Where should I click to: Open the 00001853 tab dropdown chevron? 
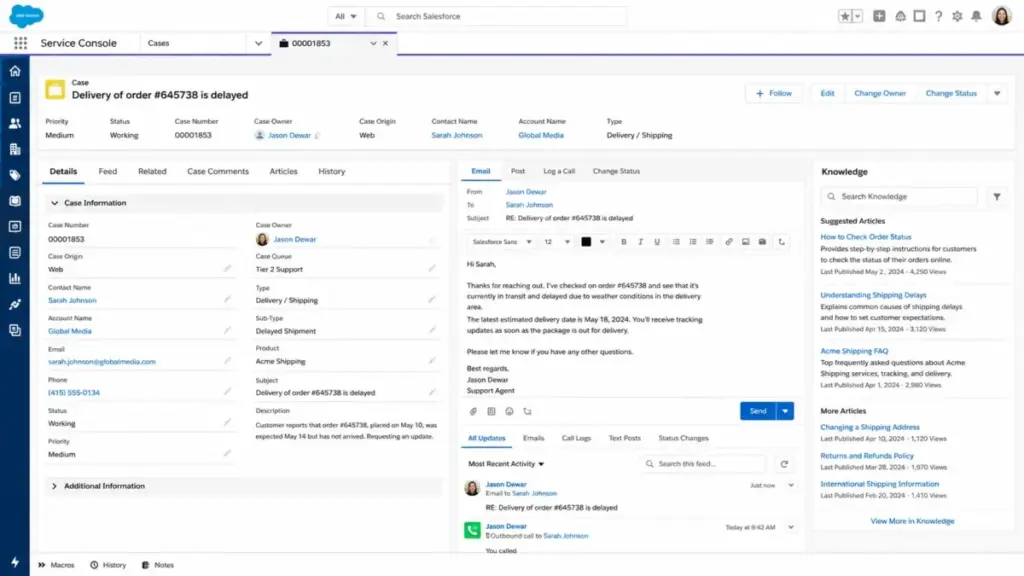[x=373, y=44]
